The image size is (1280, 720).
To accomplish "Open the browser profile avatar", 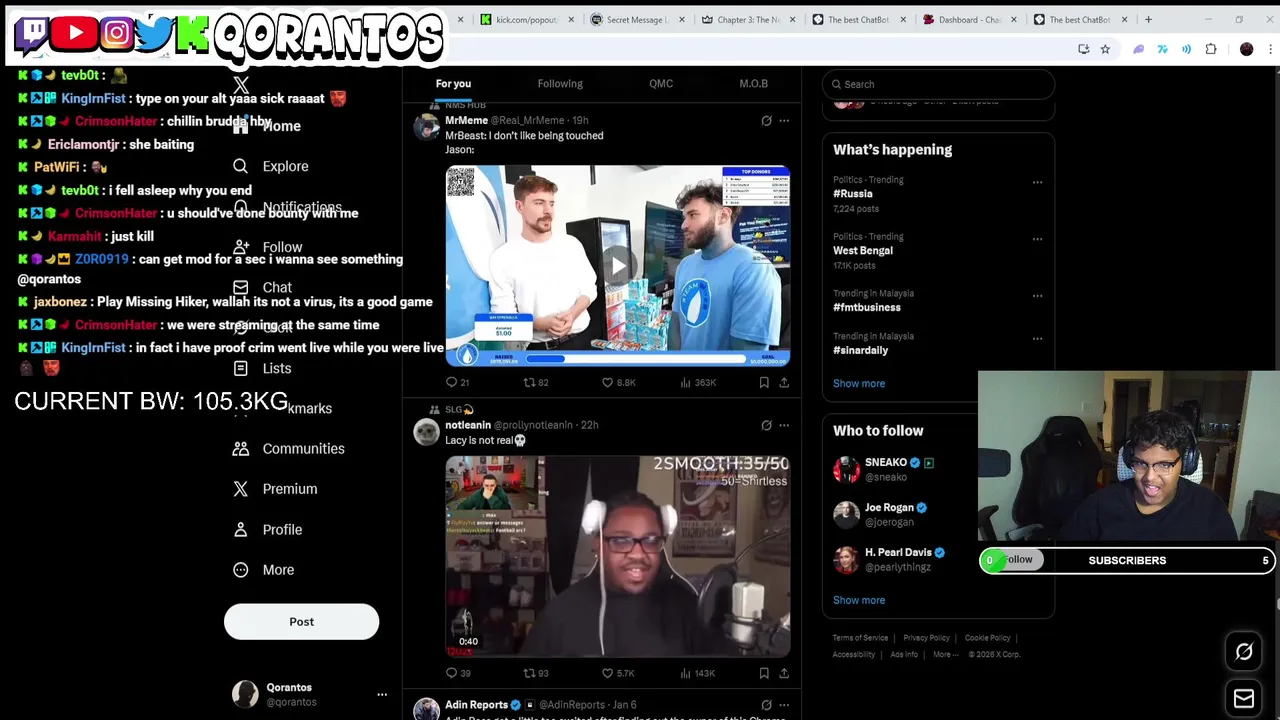I will [1246, 49].
